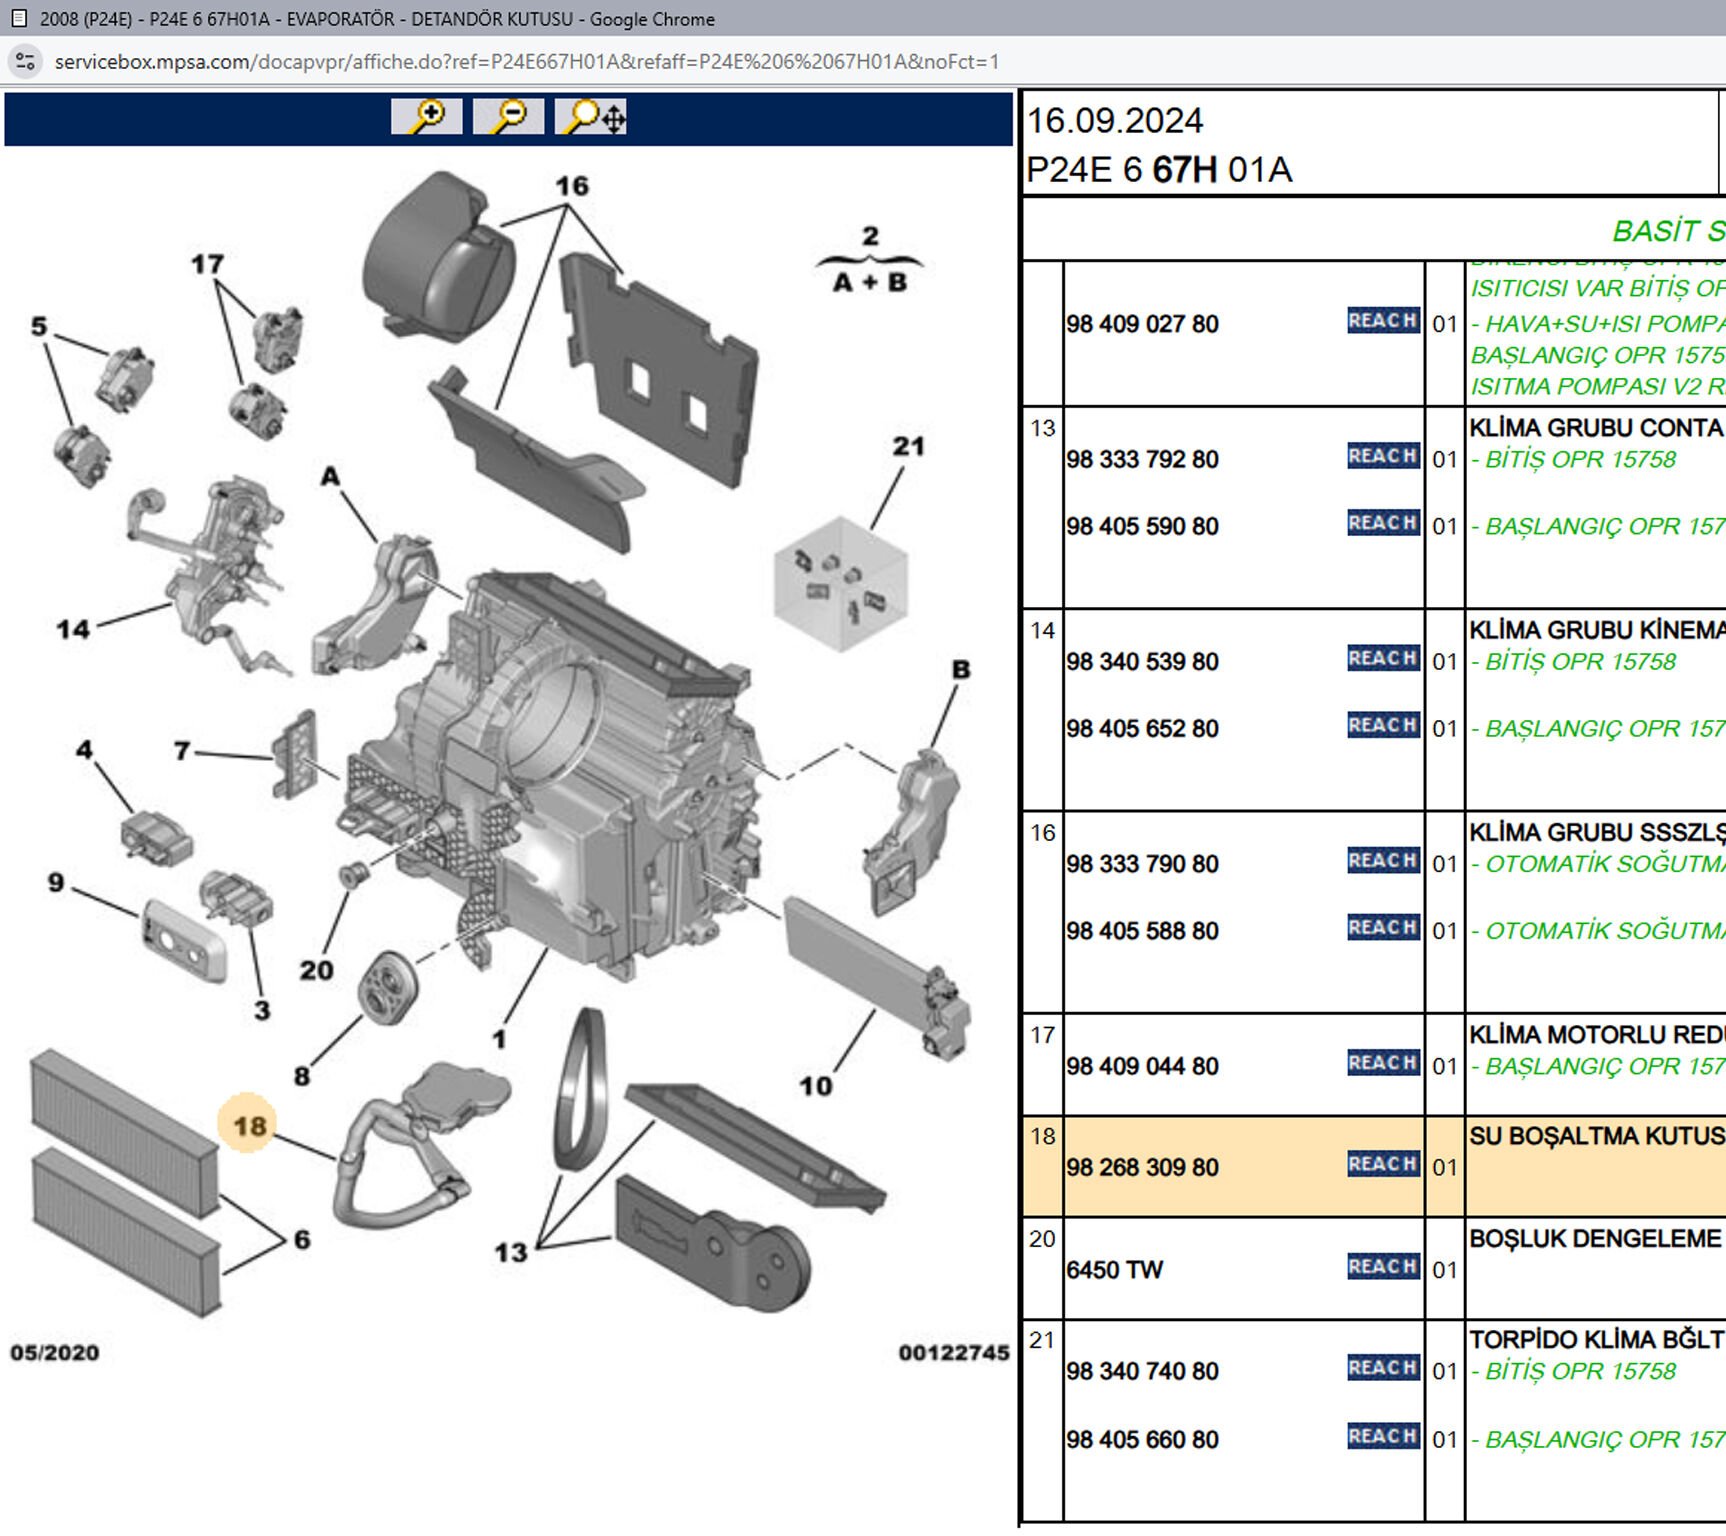Click the BOŞLUK DENGELEME description
Screen dimensions: 1726x1536
[1596, 1238]
